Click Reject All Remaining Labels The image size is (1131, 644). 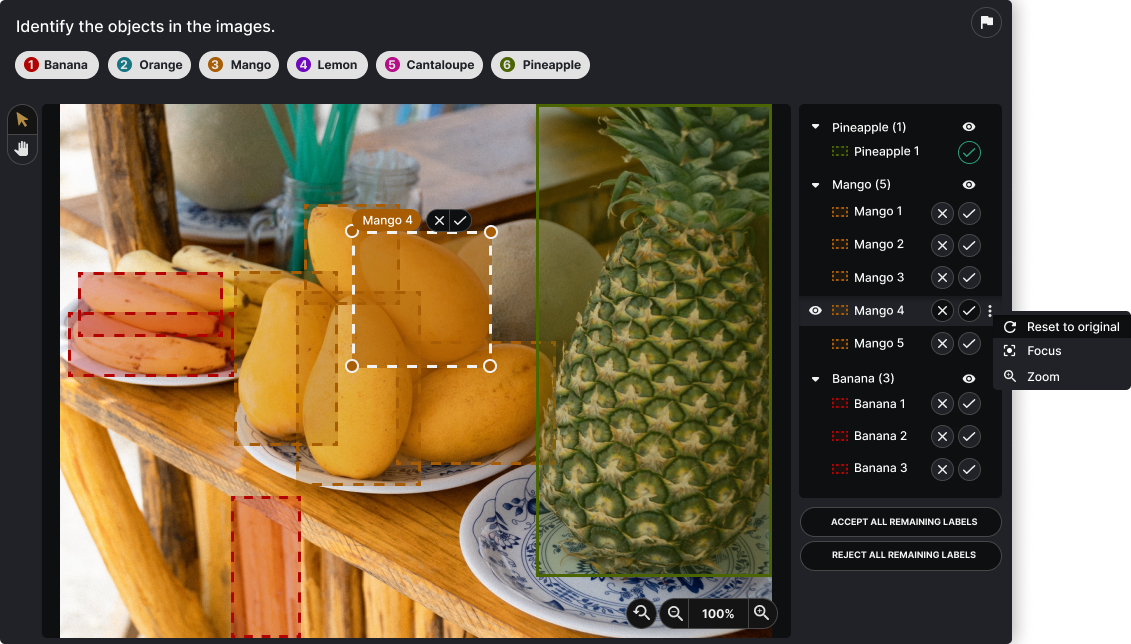(901, 555)
